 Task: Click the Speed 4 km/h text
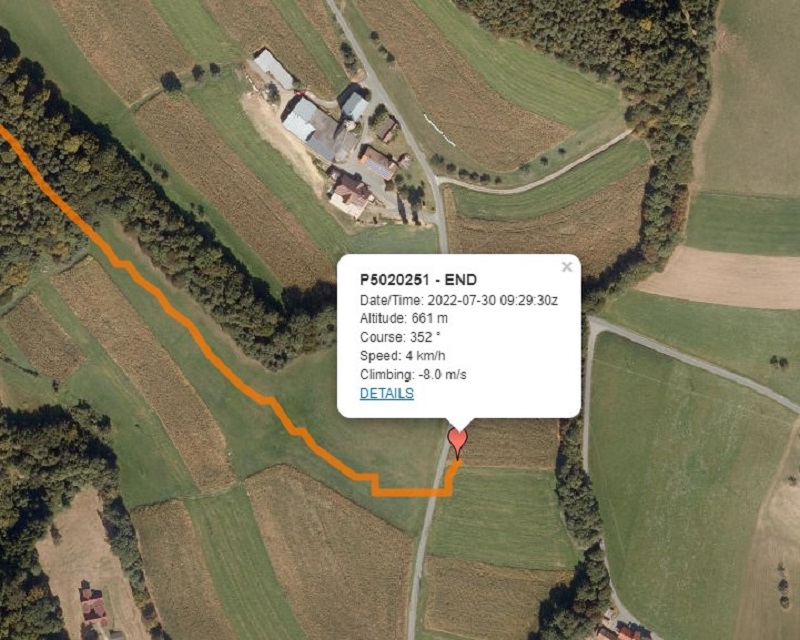pos(403,356)
